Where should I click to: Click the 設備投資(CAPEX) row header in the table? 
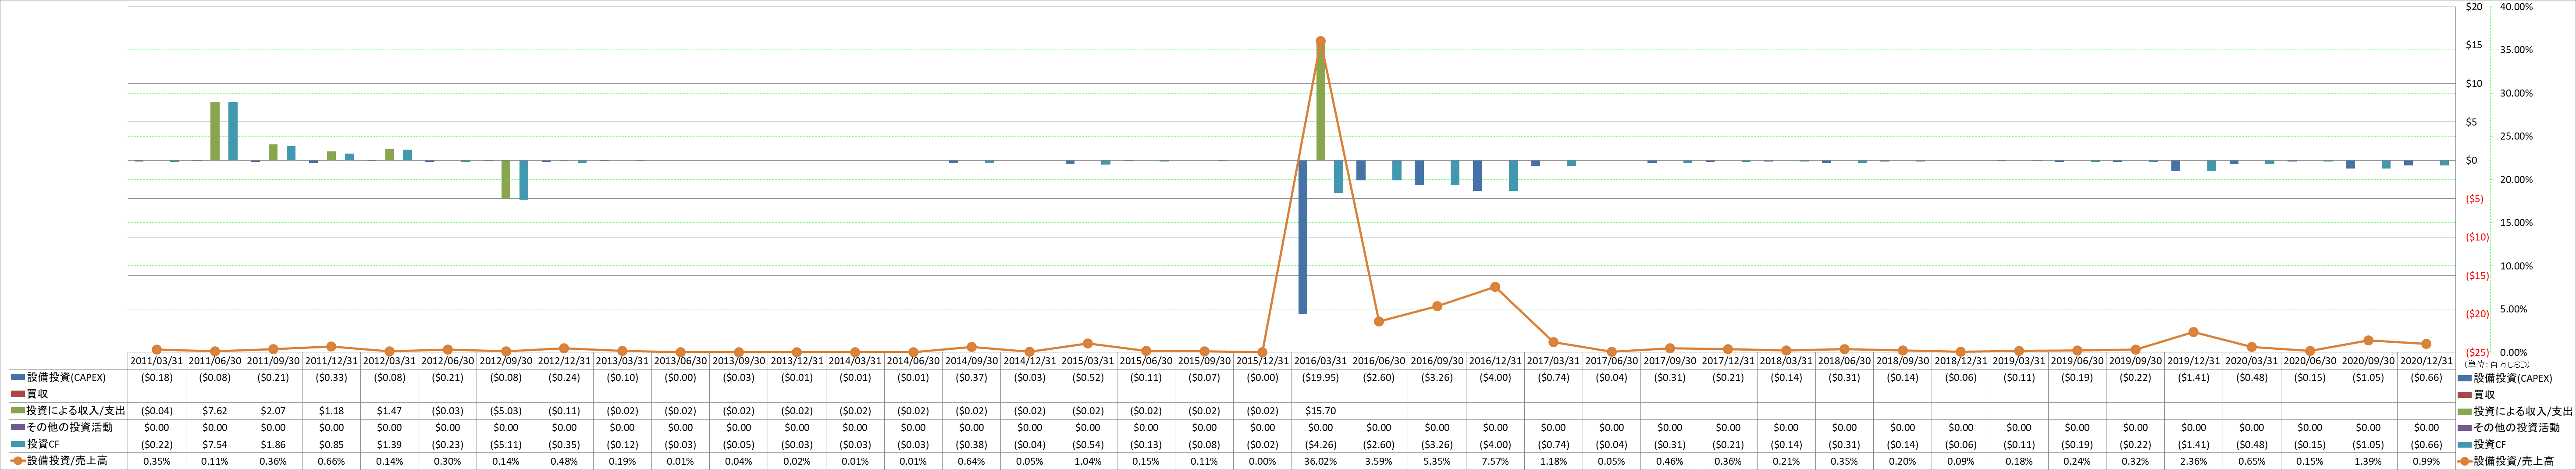(x=68, y=378)
